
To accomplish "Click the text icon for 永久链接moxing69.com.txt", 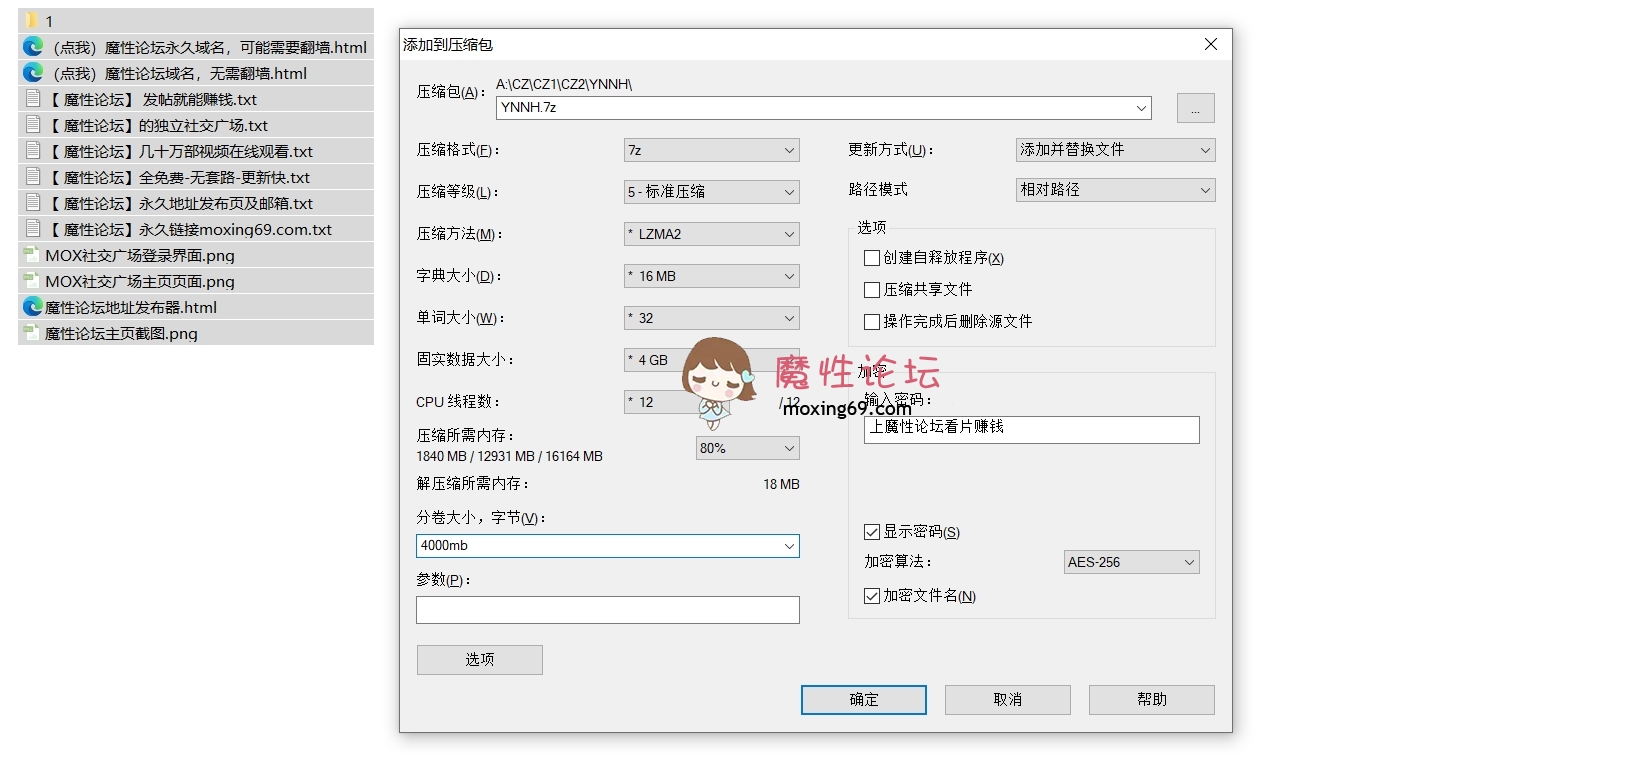I will [33, 229].
